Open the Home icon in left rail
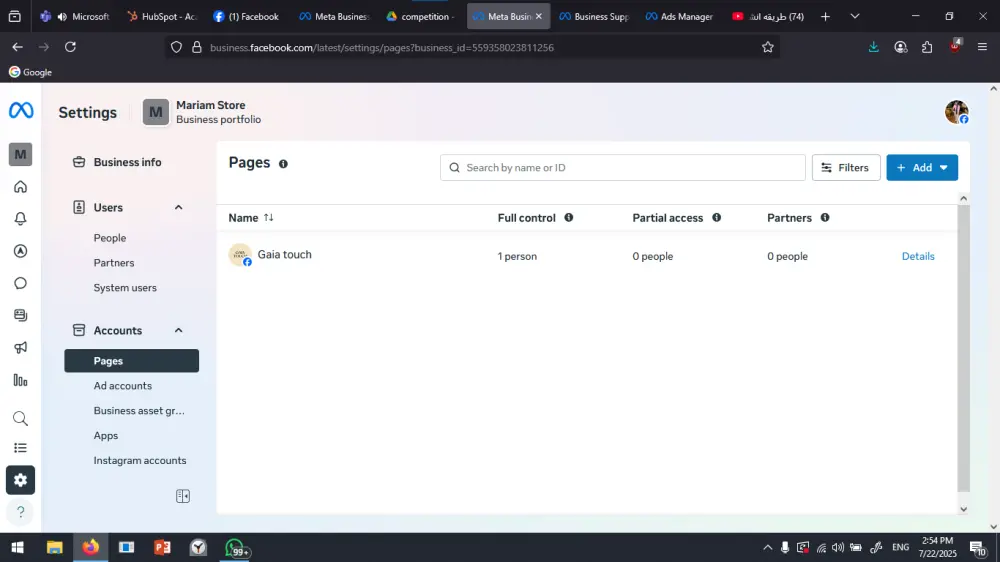1000x562 pixels. (x=20, y=187)
